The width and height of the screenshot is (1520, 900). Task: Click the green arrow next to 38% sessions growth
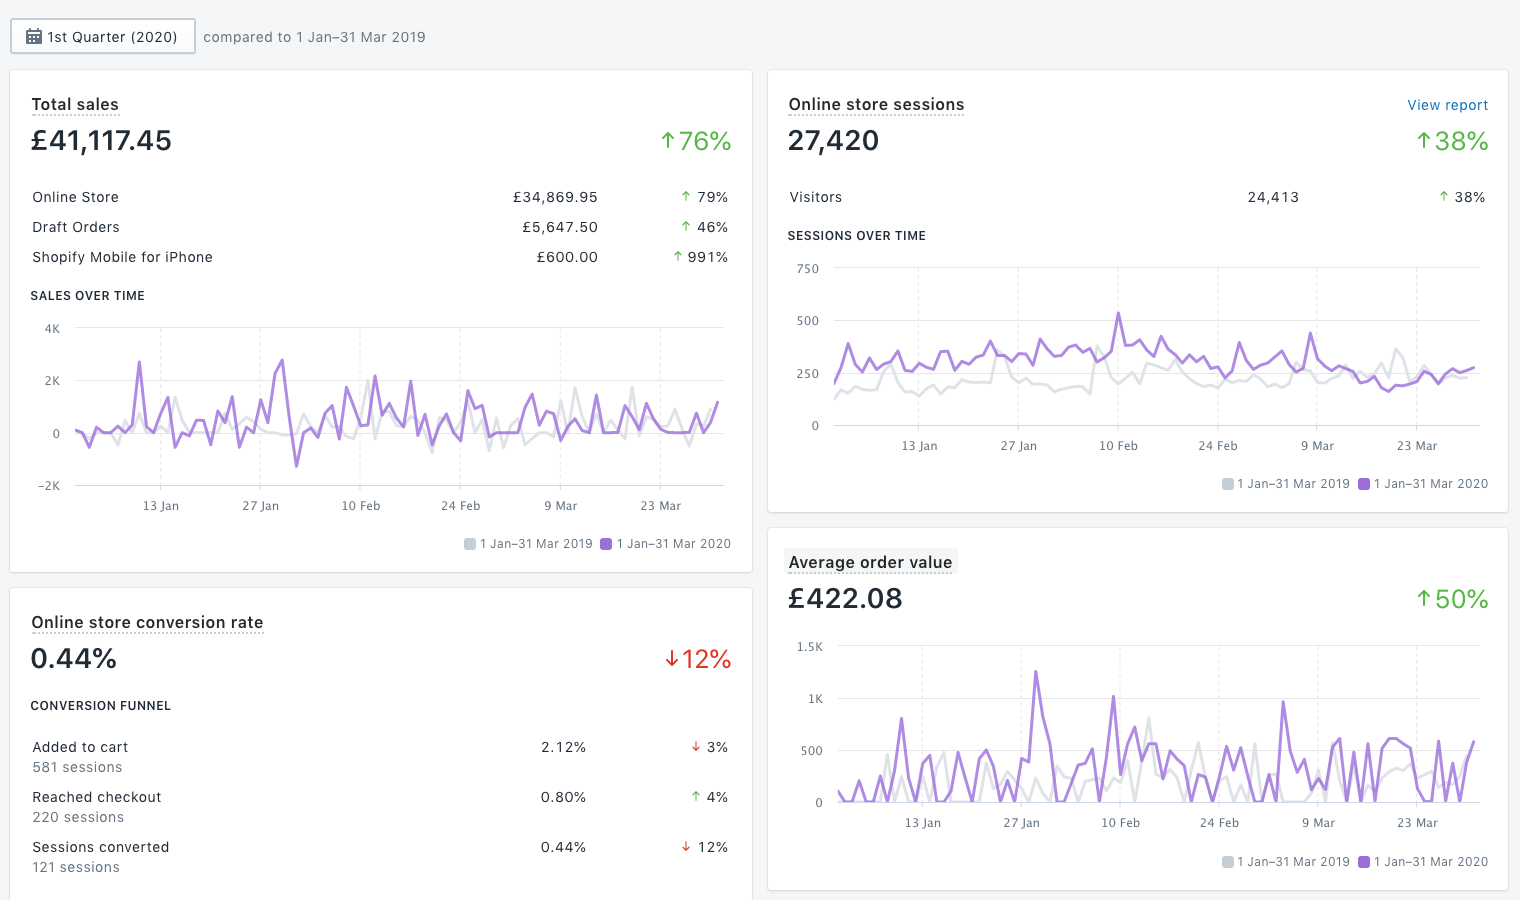[x=1425, y=141]
